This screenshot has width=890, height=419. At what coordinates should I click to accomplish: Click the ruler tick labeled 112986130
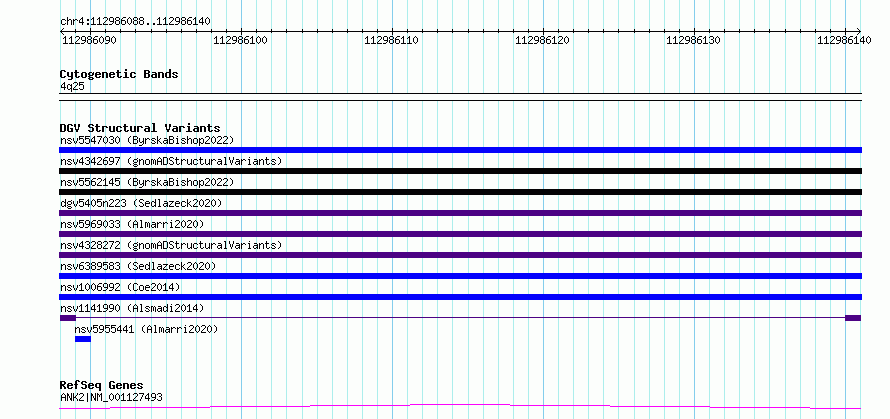pos(694,40)
